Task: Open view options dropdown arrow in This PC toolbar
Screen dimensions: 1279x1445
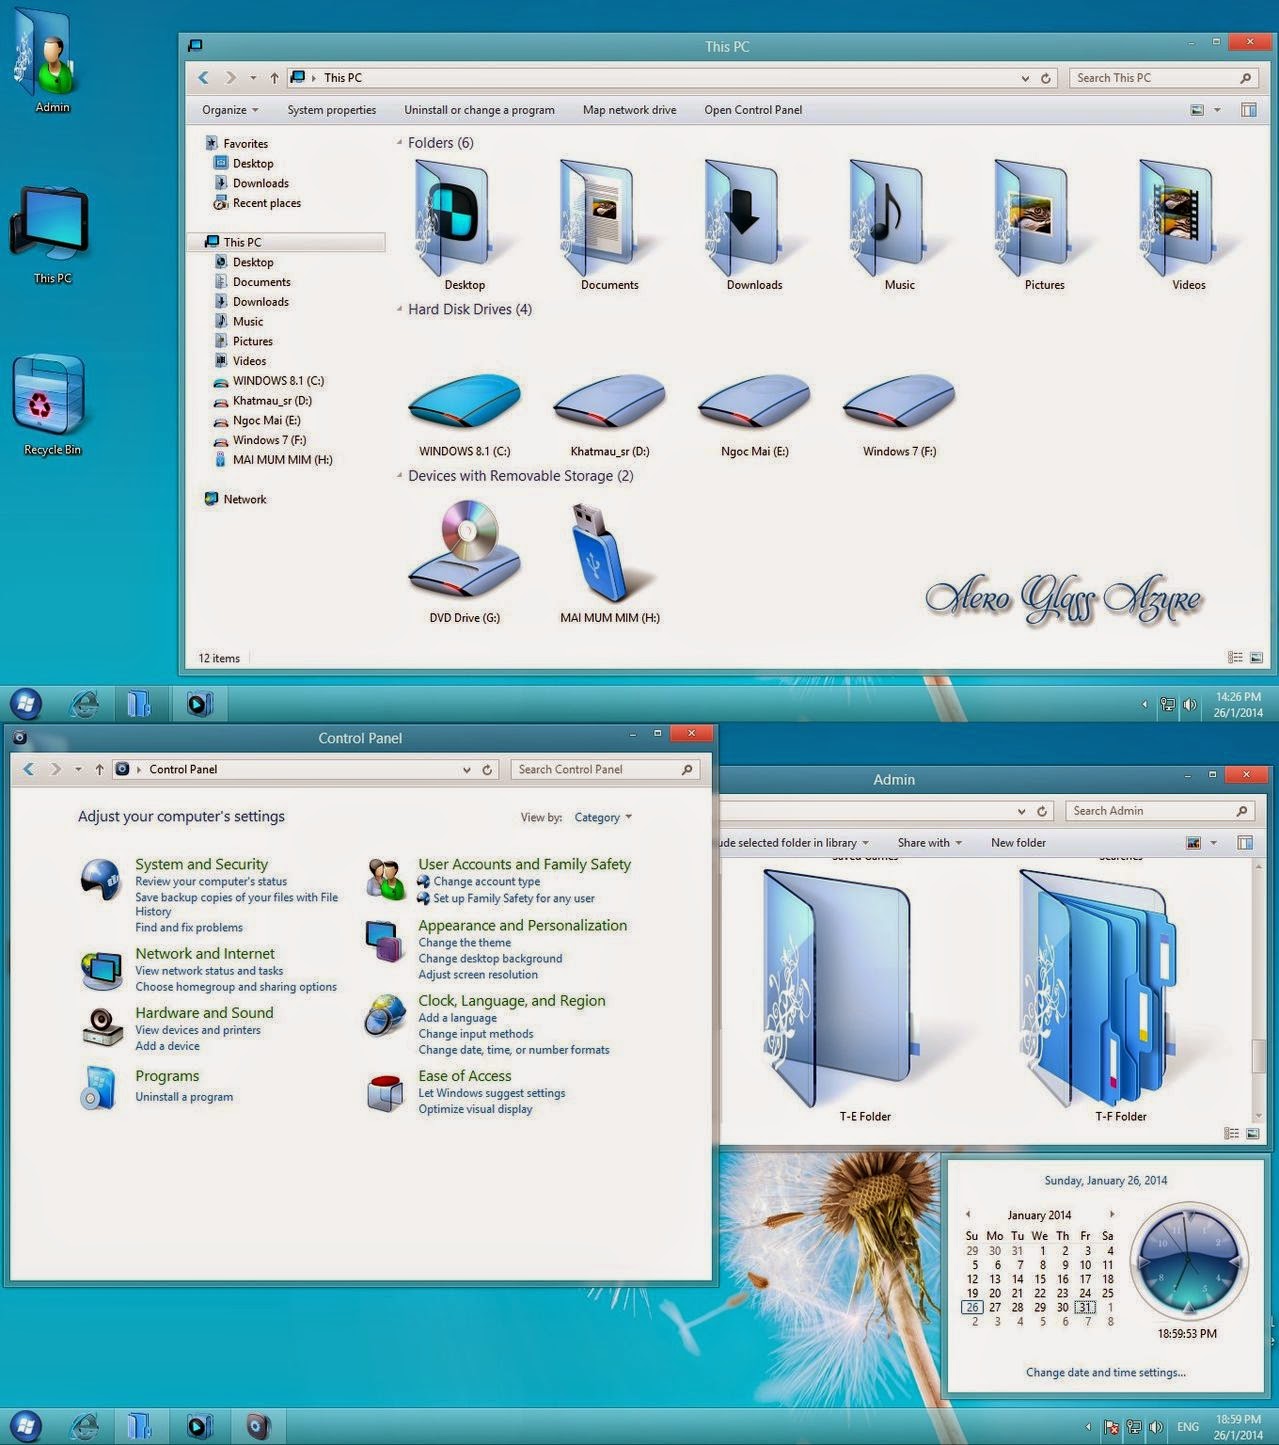Action: click(1217, 110)
